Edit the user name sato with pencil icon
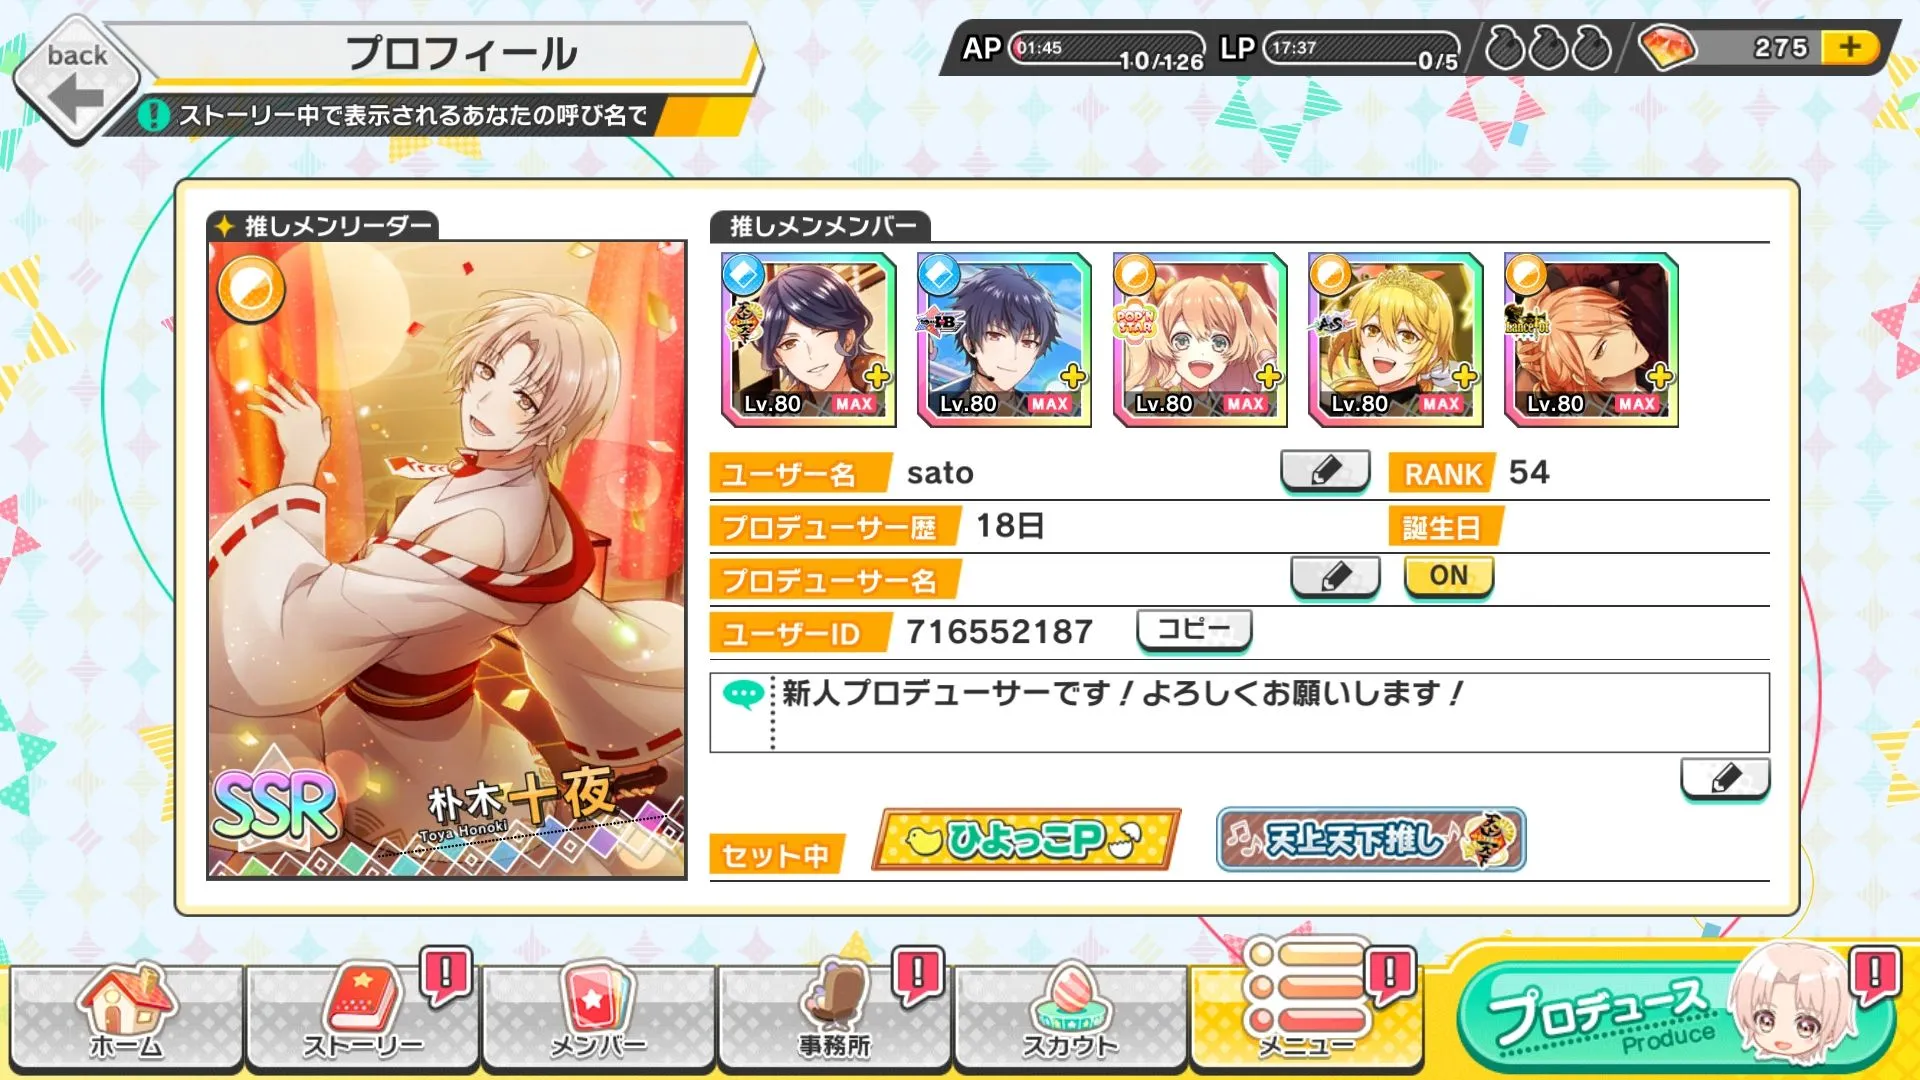The height and width of the screenshot is (1080, 1920). [x=1325, y=471]
